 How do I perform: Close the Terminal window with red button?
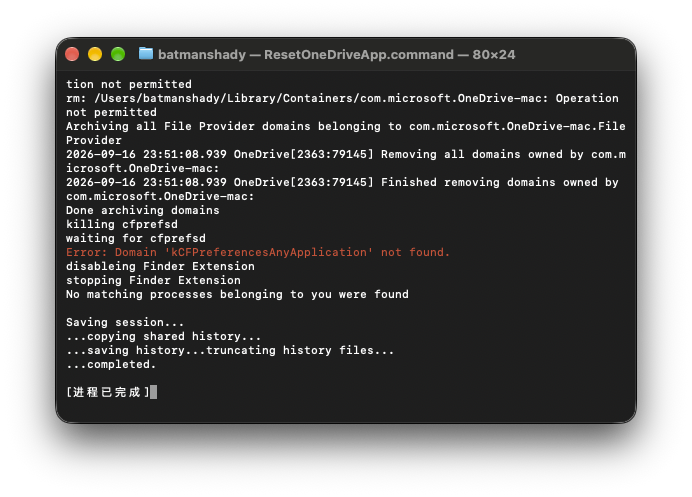[x=72, y=54]
